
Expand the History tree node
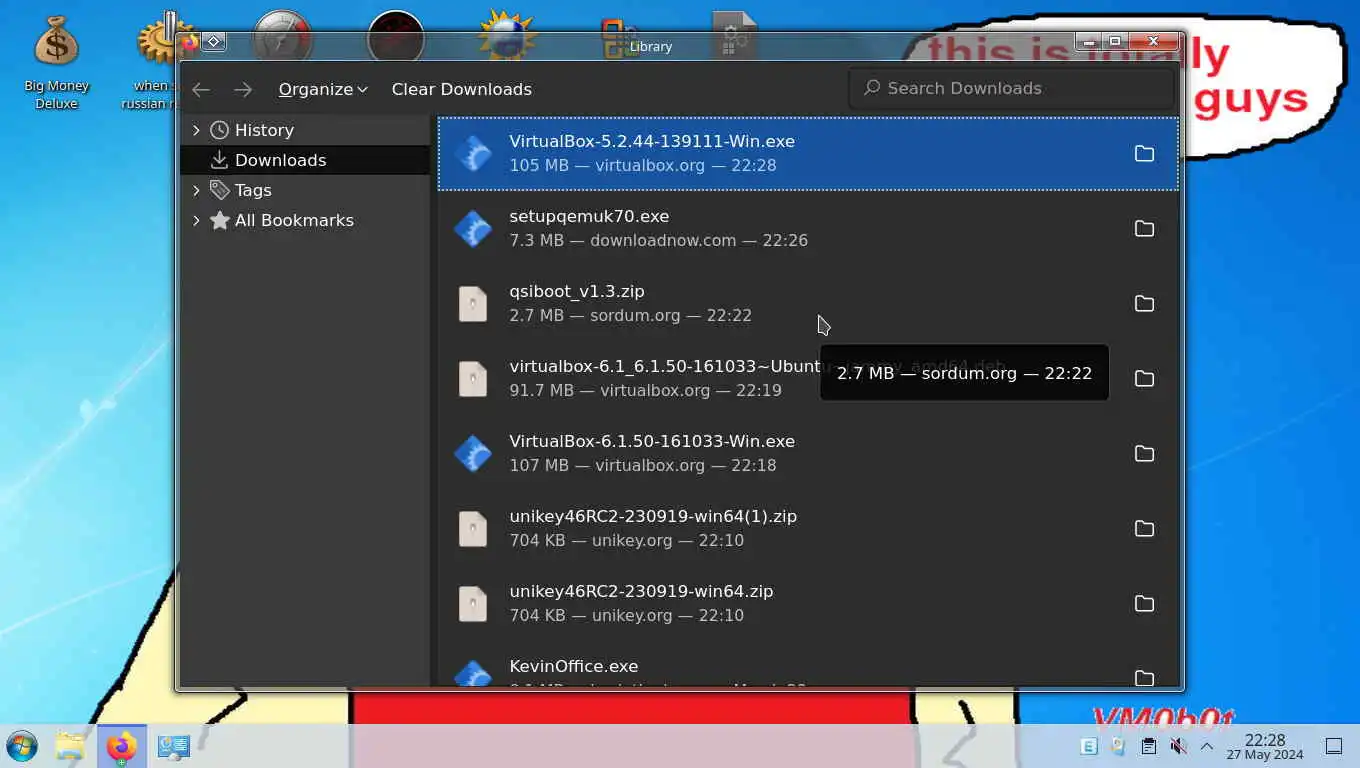(196, 130)
